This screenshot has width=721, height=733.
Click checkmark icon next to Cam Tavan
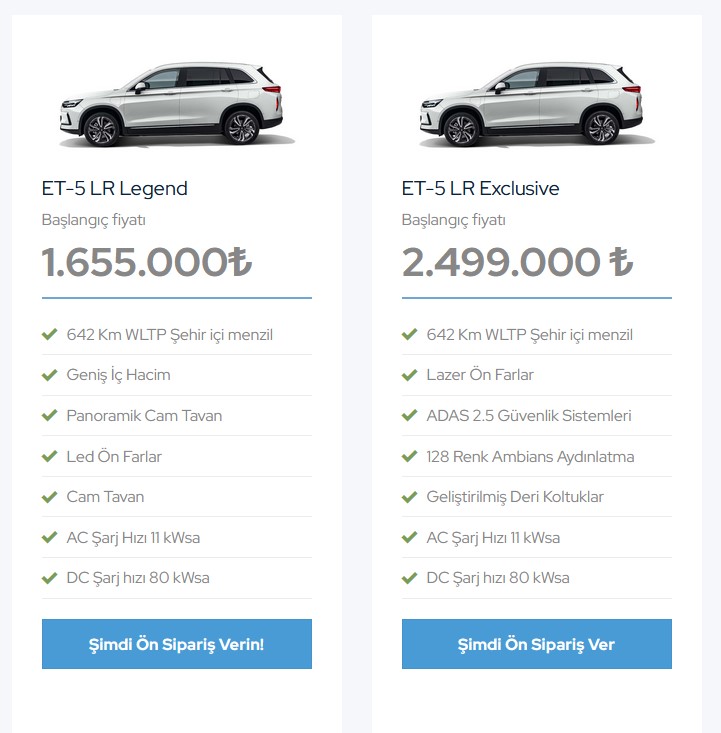pos(49,497)
